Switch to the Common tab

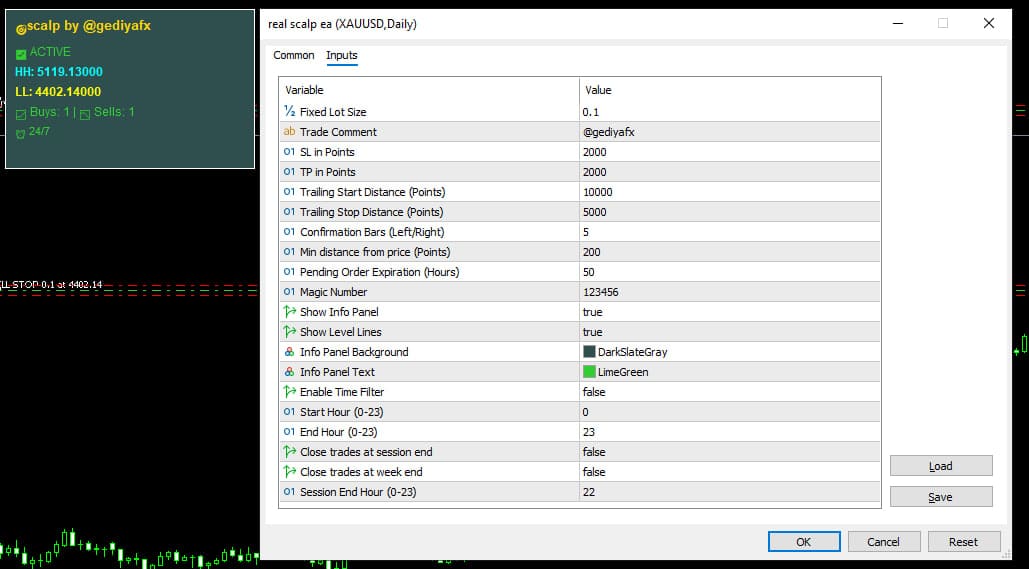(294, 56)
